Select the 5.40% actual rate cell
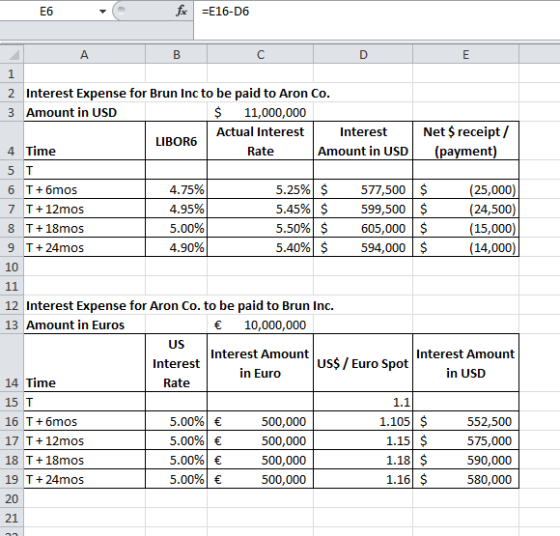This screenshot has height=536, width=560. click(260, 247)
